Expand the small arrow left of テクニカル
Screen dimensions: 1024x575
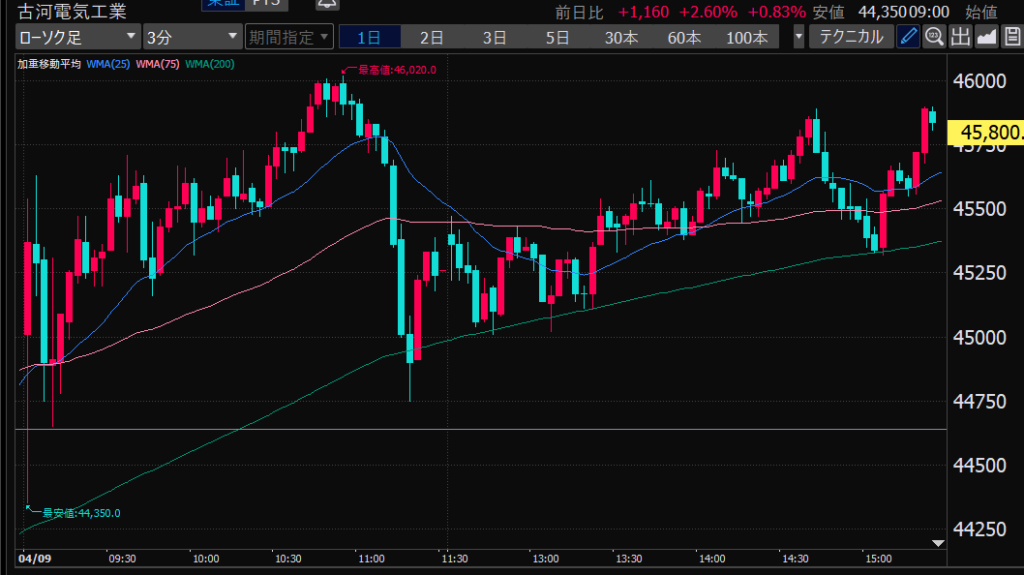(798, 38)
